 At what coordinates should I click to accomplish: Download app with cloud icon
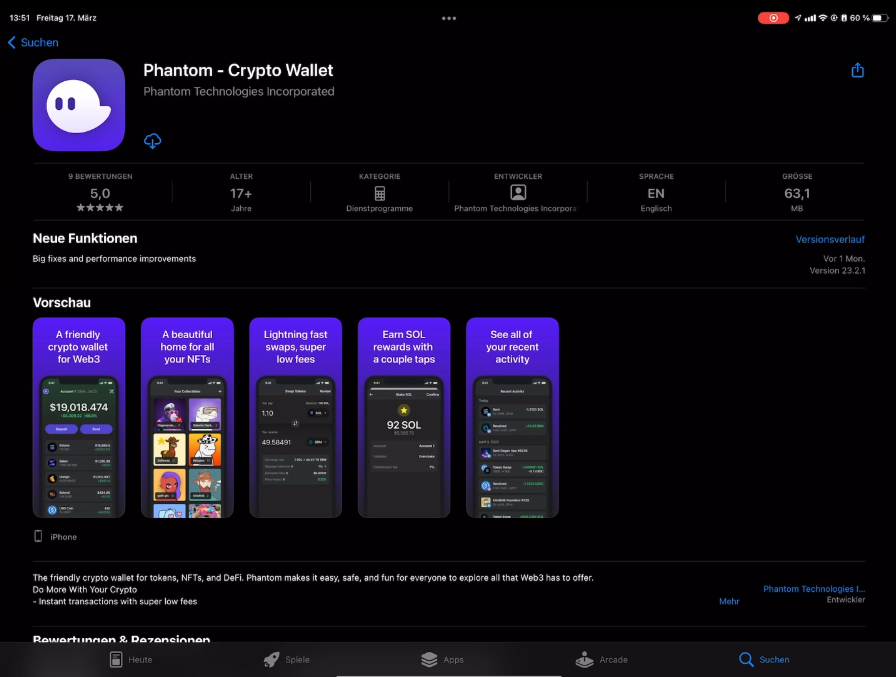(x=152, y=141)
